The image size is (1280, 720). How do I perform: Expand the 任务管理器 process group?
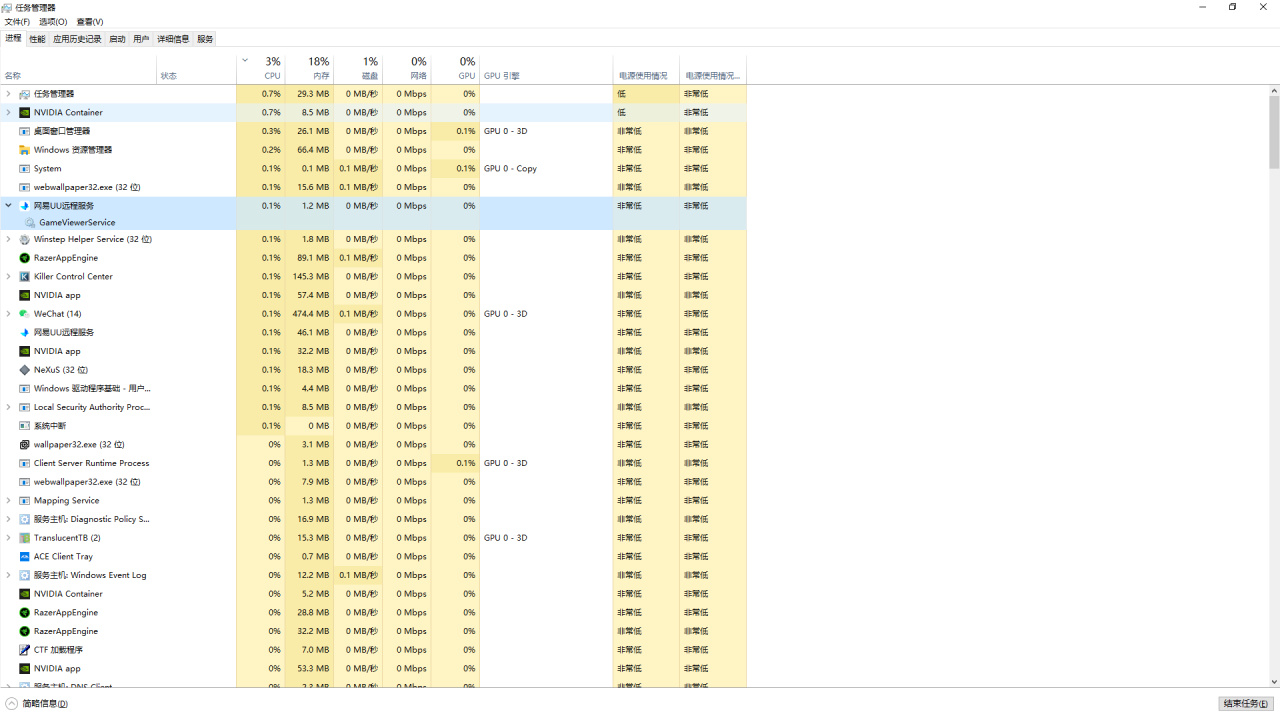[8, 94]
